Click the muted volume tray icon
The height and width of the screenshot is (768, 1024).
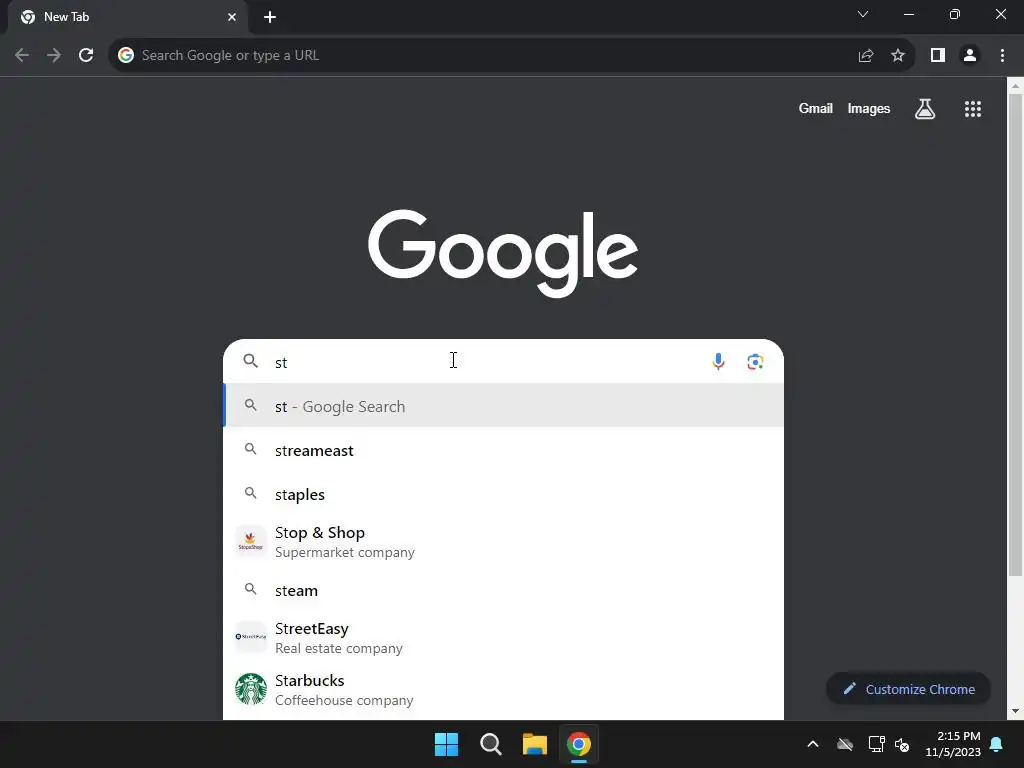902,744
